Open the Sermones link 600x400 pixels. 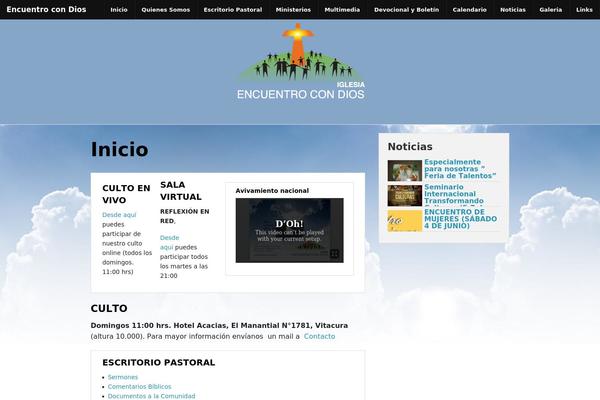pyautogui.click(x=122, y=377)
